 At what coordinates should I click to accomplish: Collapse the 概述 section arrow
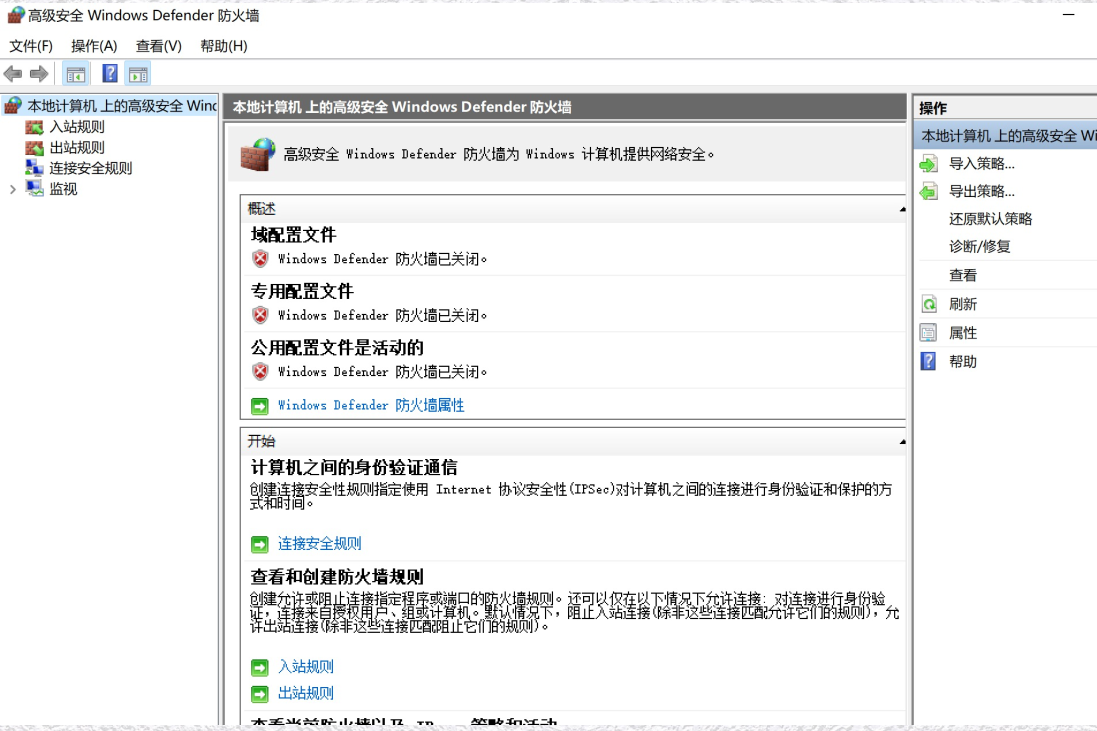point(902,209)
